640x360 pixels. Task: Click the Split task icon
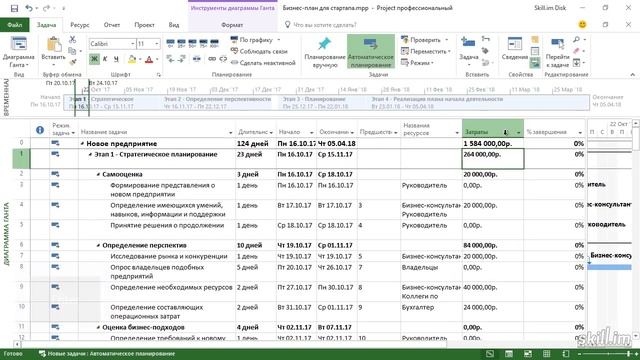click(197, 59)
